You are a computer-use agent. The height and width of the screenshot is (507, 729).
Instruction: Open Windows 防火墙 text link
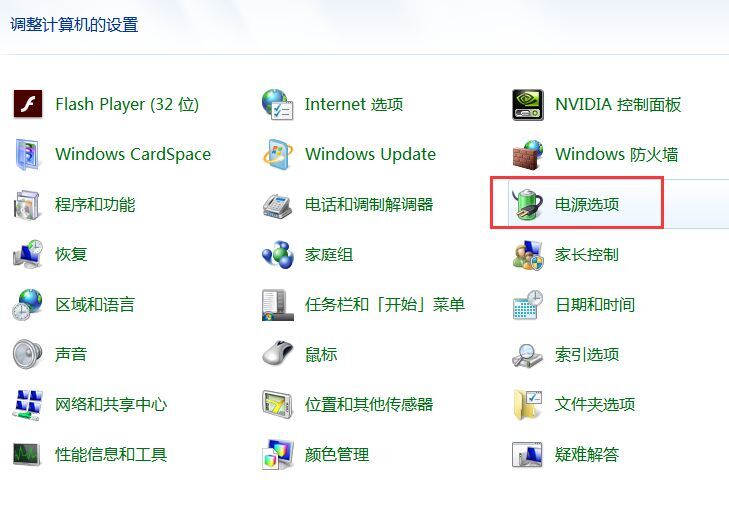coord(616,154)
